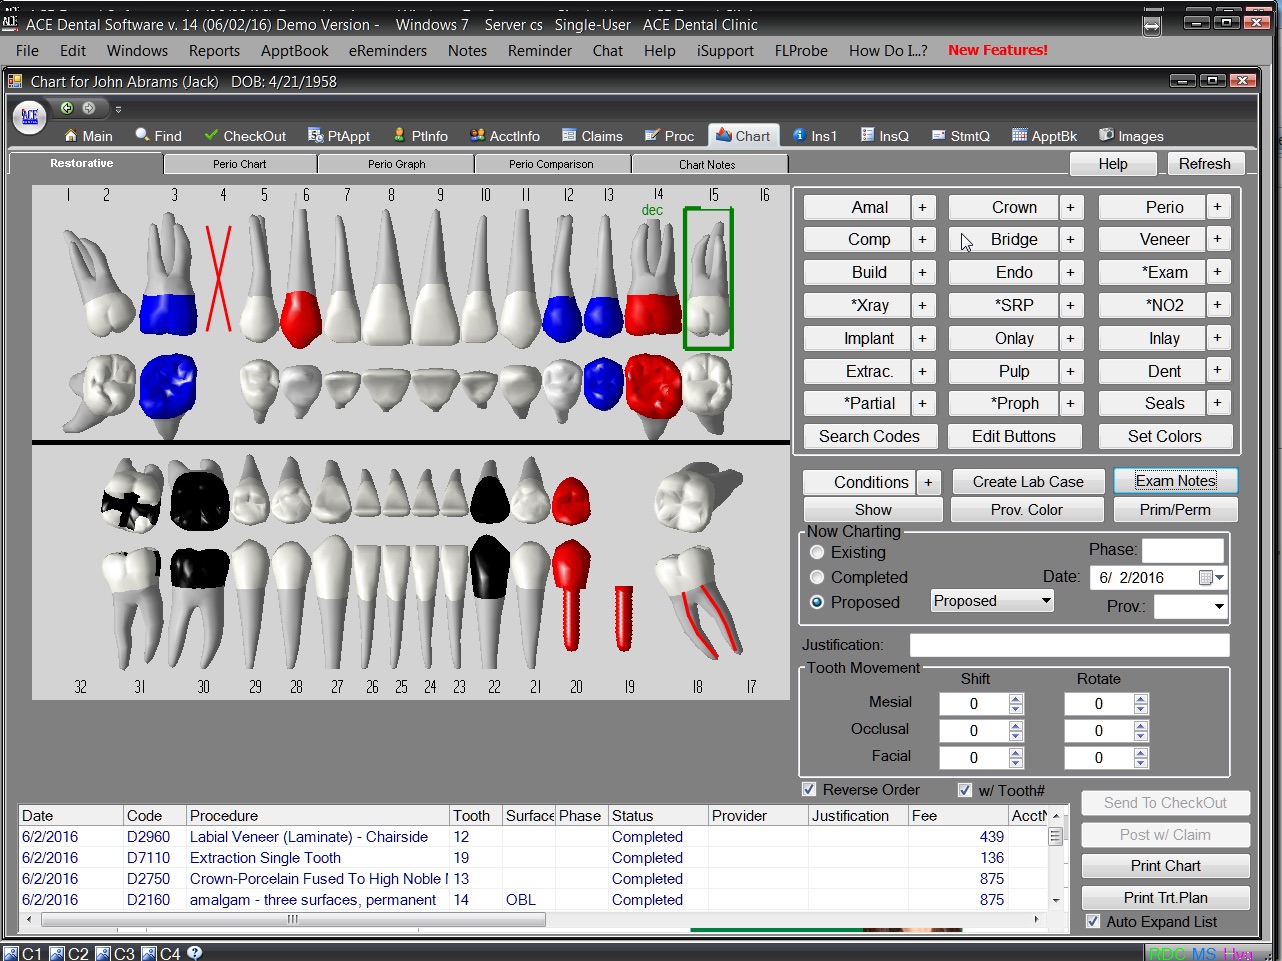Uncheck the Reverse Order checkbox
This screenshot has height=961, width=1282.
[x=809, y=790]
